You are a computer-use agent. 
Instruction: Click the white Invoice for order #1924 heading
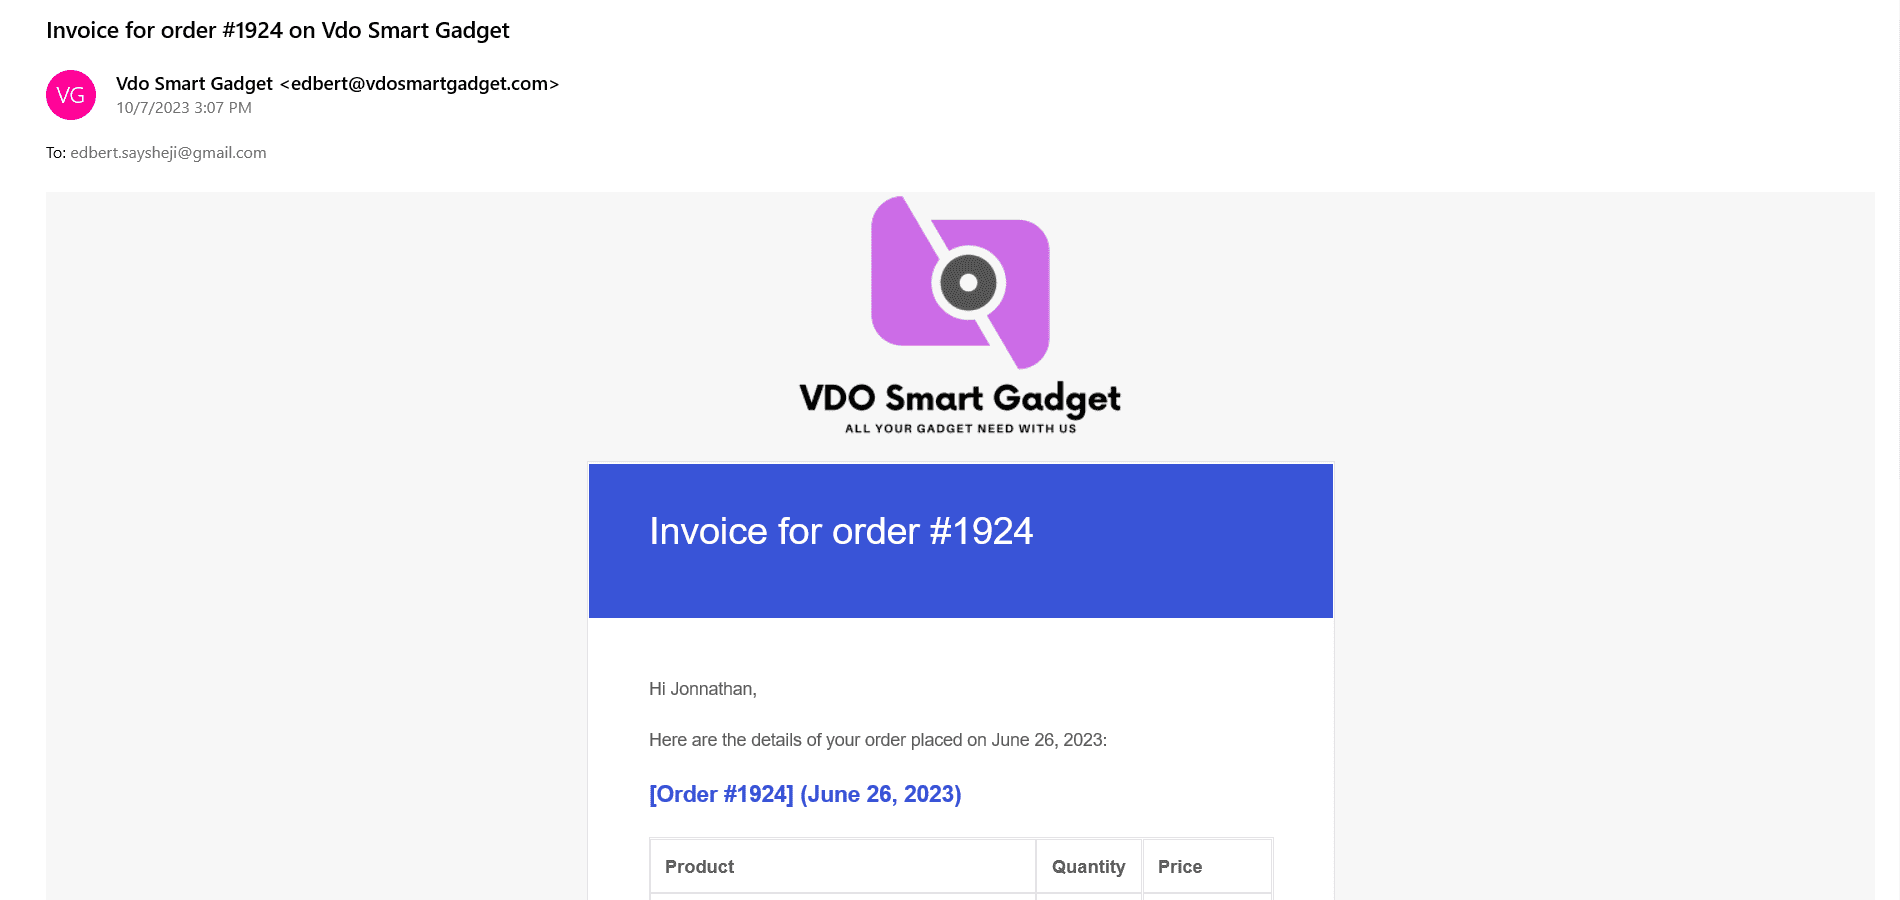click(x=841, y=532)
